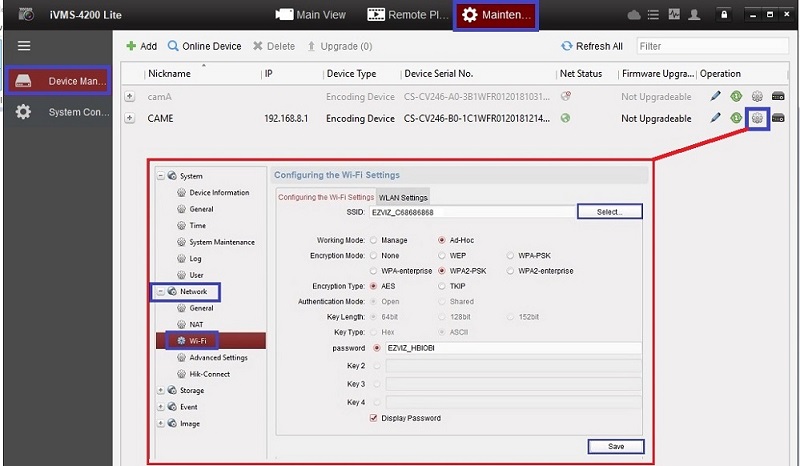
Task: Expand the Event tree node
Action: (160, 407)
